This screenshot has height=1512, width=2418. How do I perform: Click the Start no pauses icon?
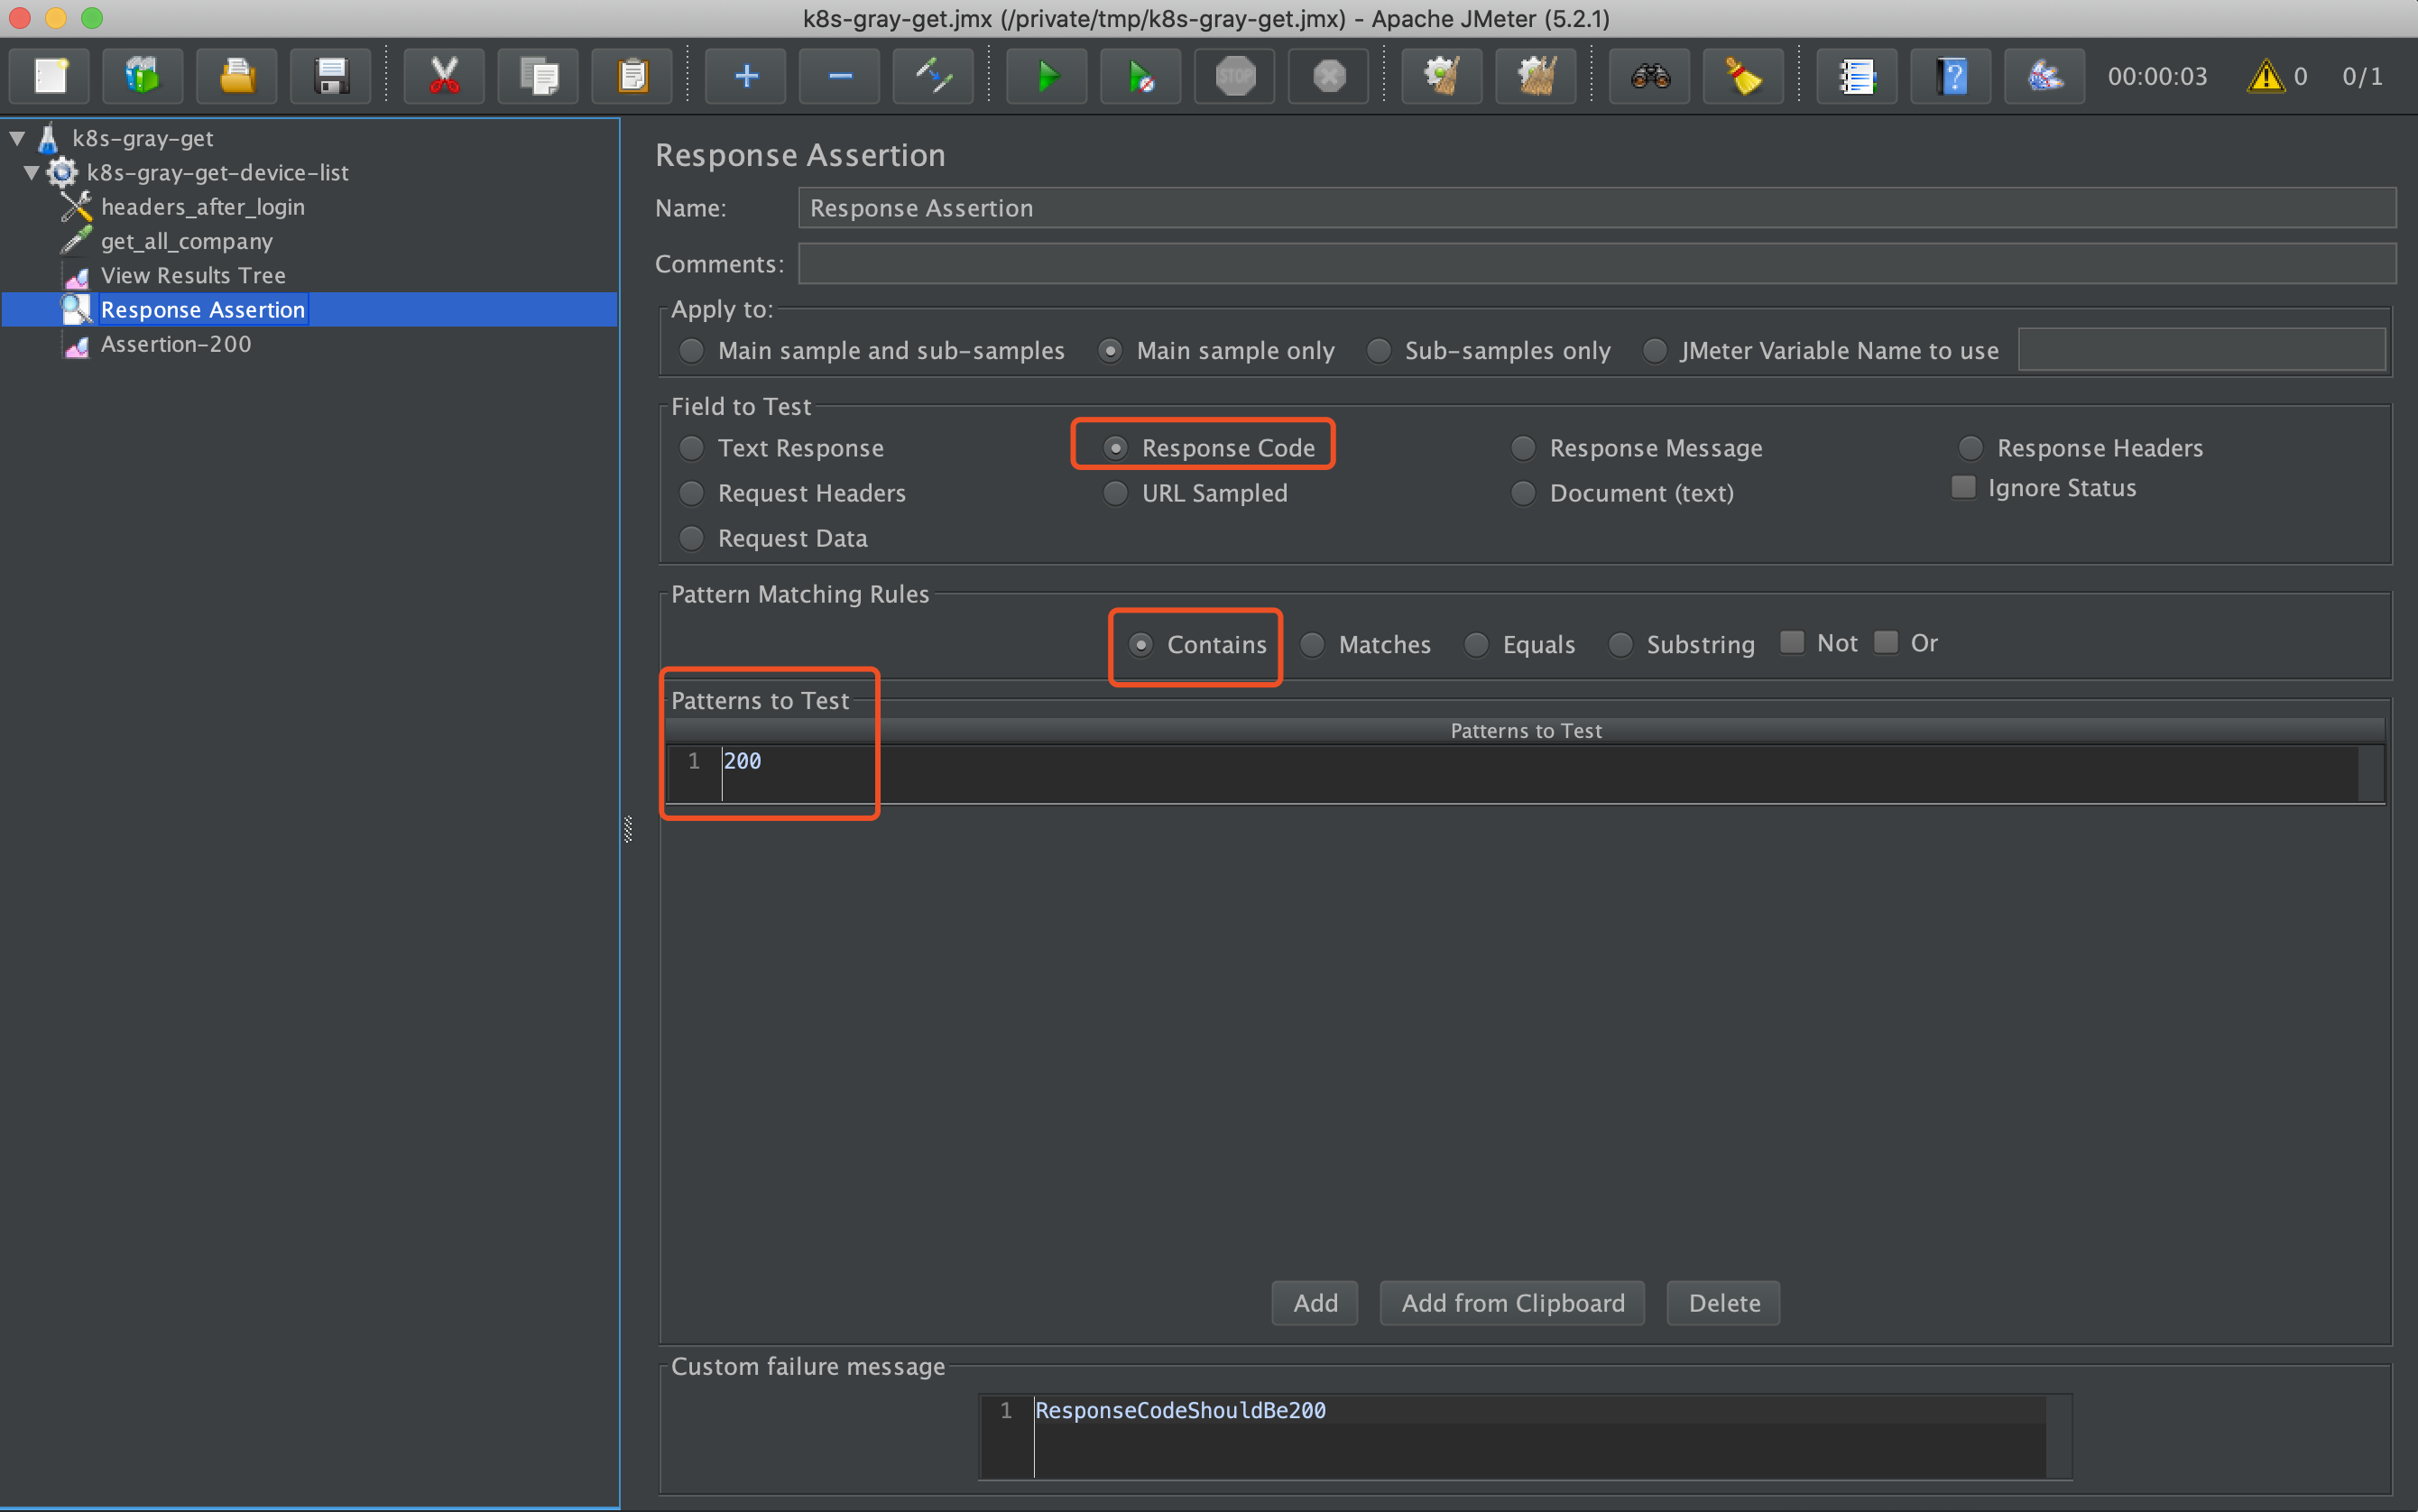1140,76
